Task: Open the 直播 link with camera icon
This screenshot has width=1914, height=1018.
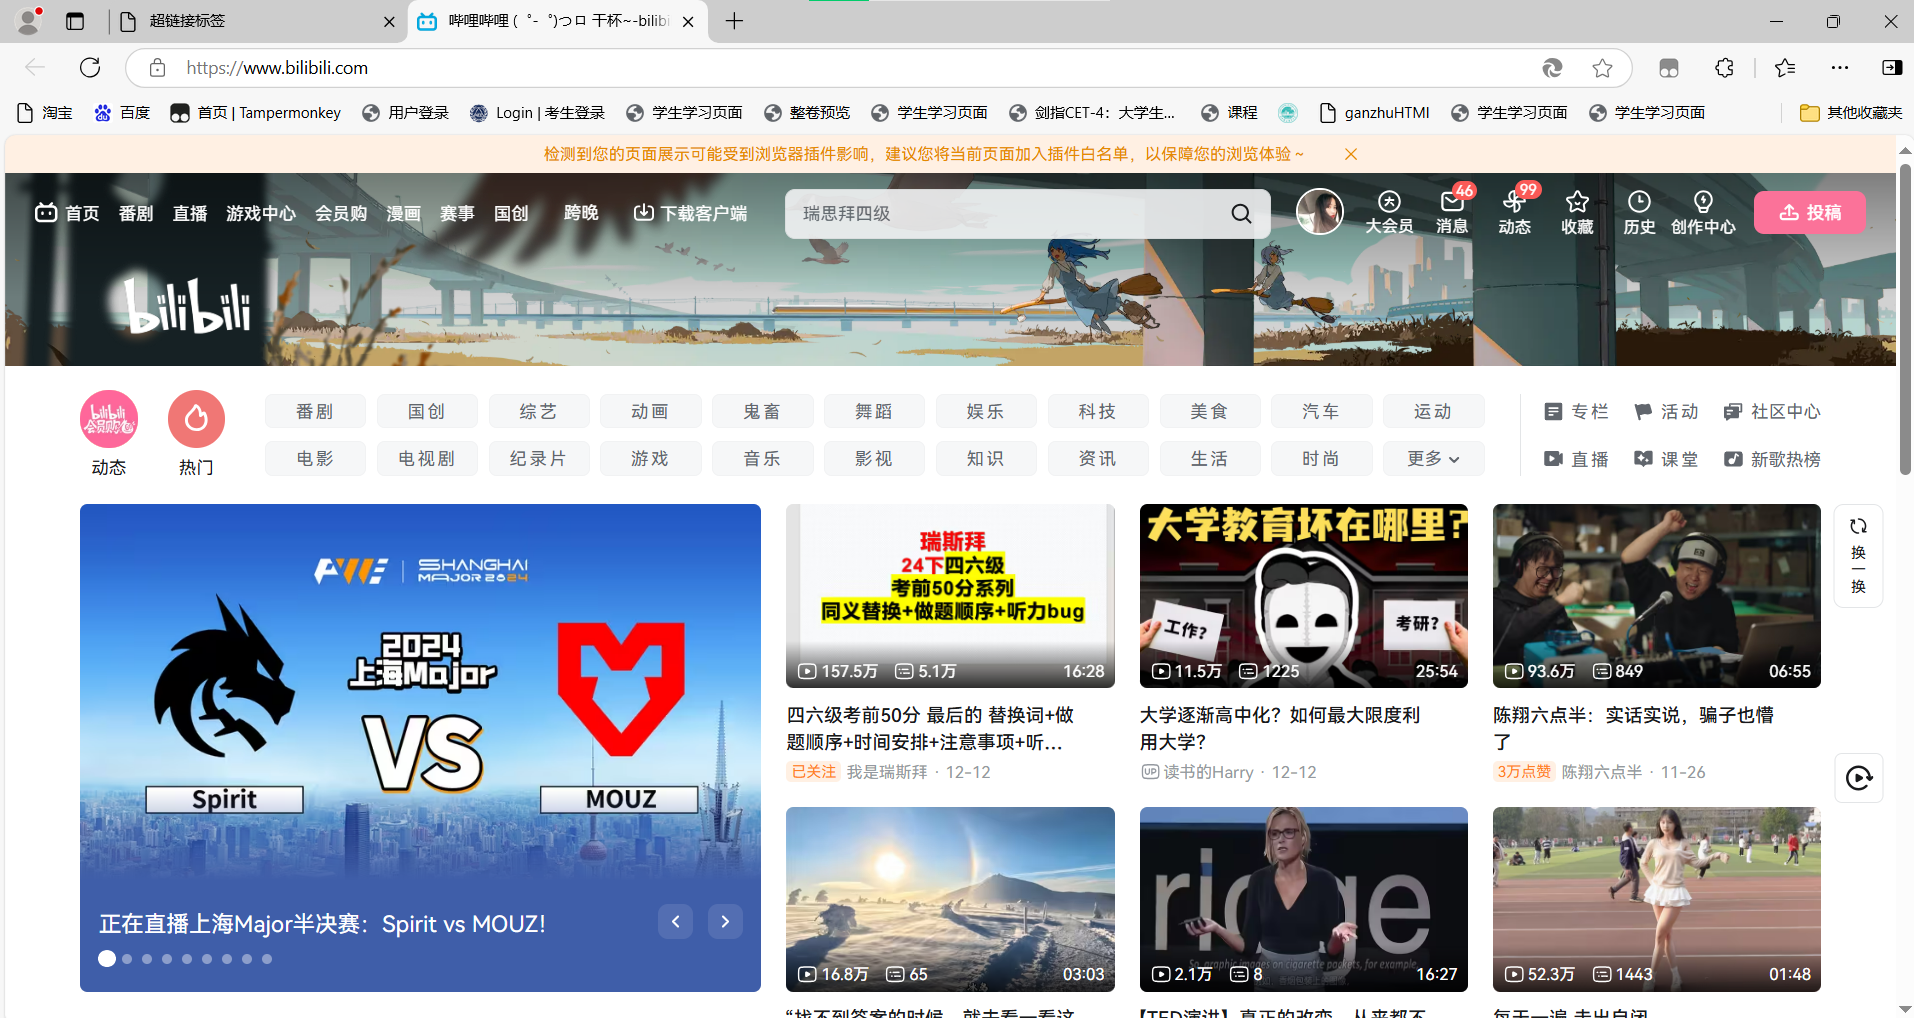Action: (1577, 459)
